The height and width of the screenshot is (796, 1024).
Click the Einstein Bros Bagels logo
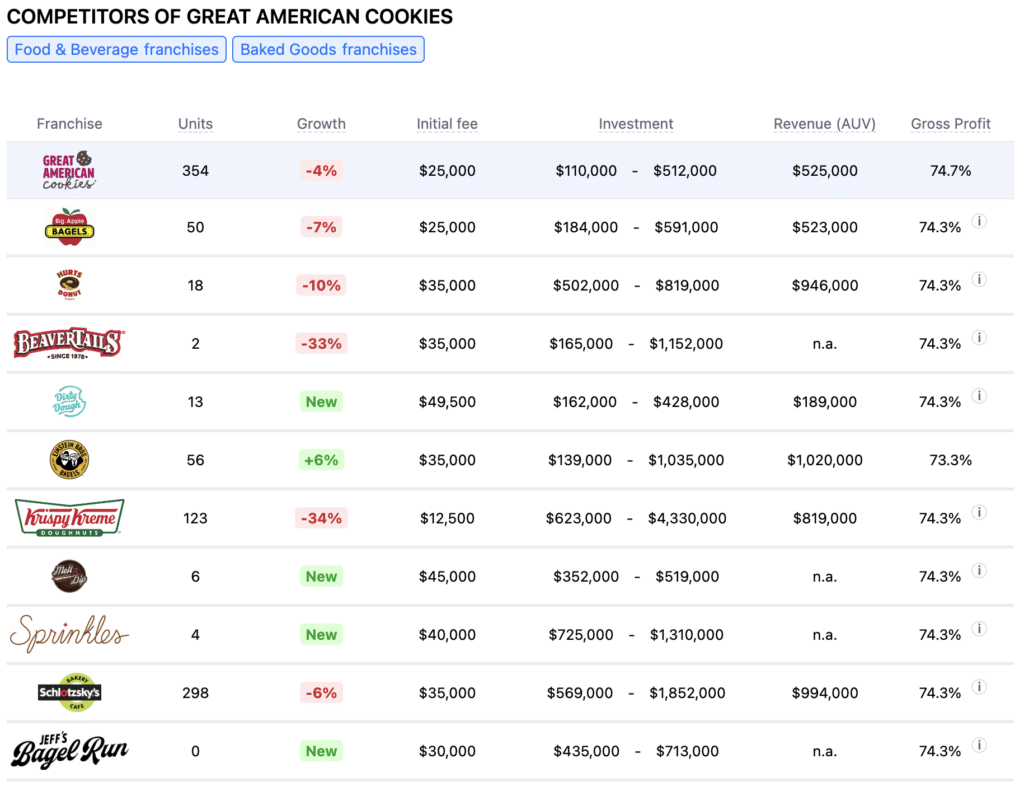point(69,459)
